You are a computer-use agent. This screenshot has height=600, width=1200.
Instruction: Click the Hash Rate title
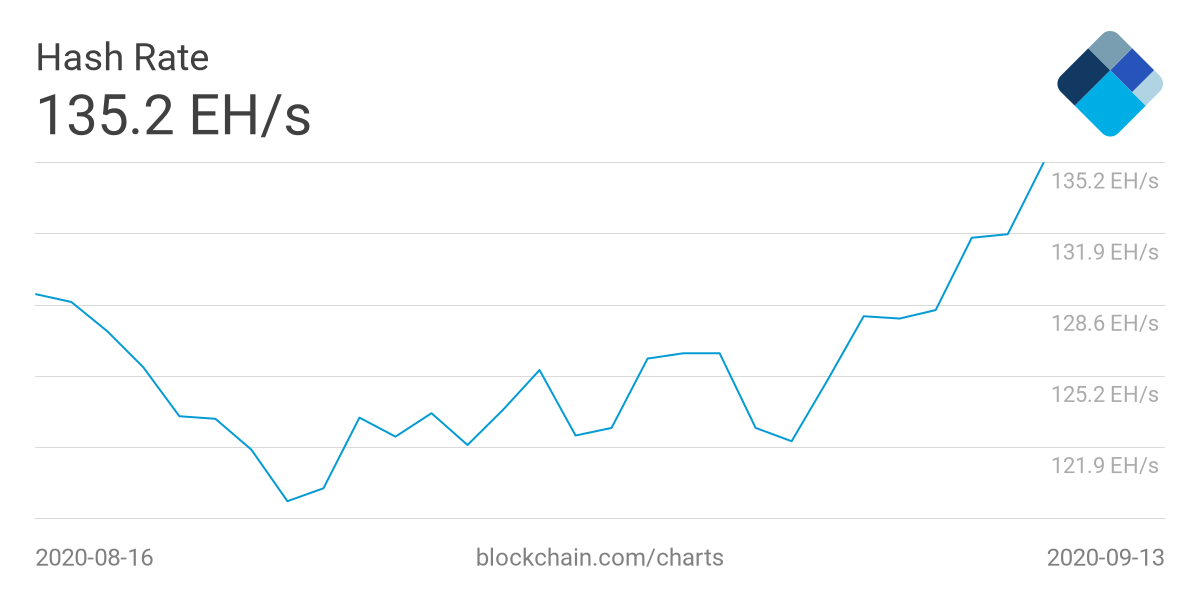(x=122, y=57)
